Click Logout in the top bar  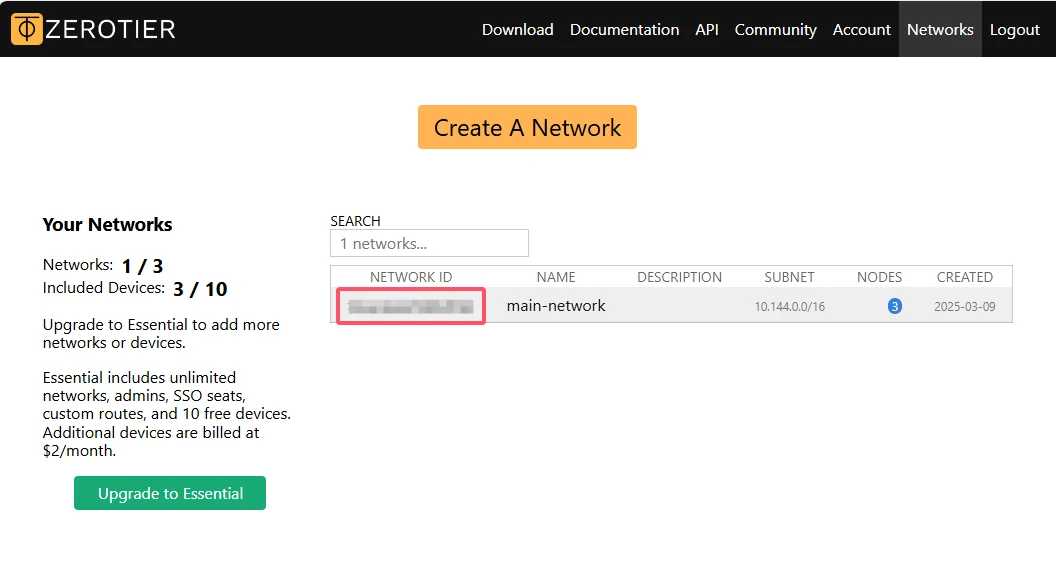tap(1015, 30)
